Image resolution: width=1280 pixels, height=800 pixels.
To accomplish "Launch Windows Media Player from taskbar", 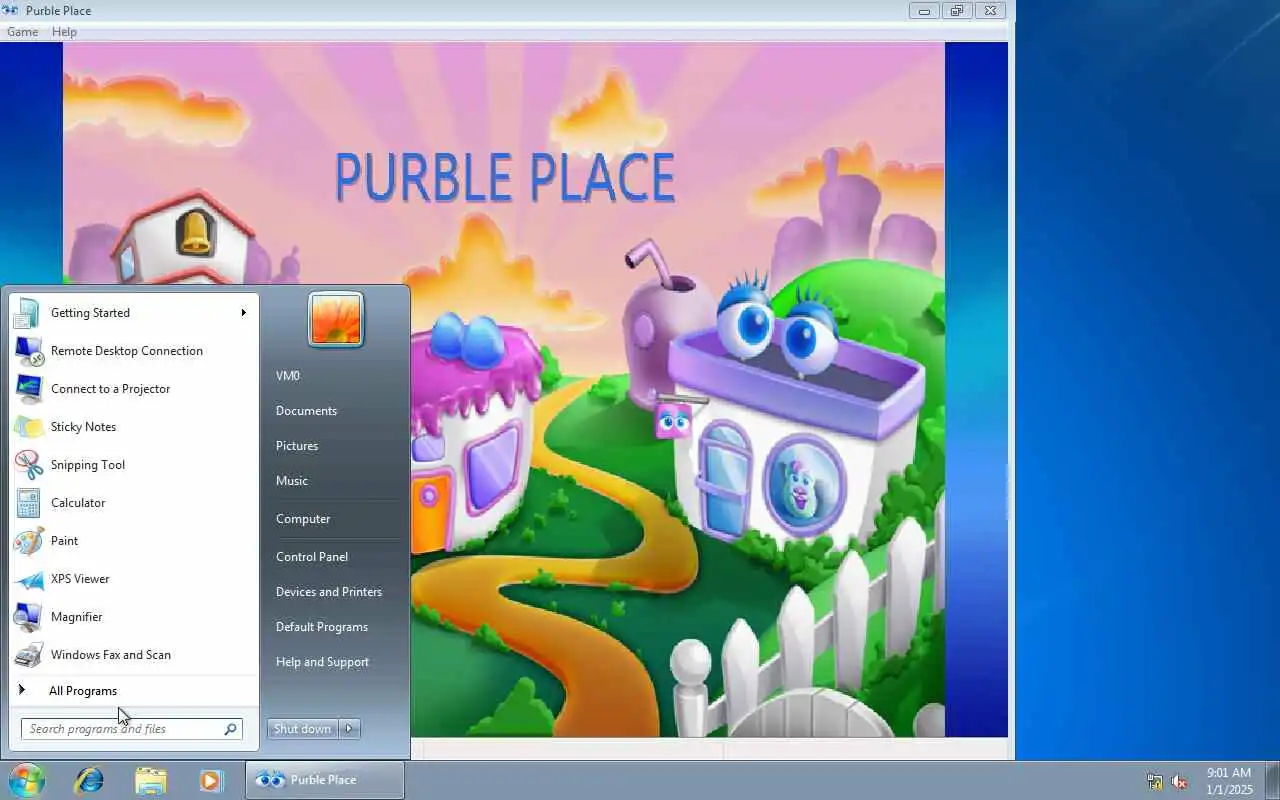I will coord(210,780).
